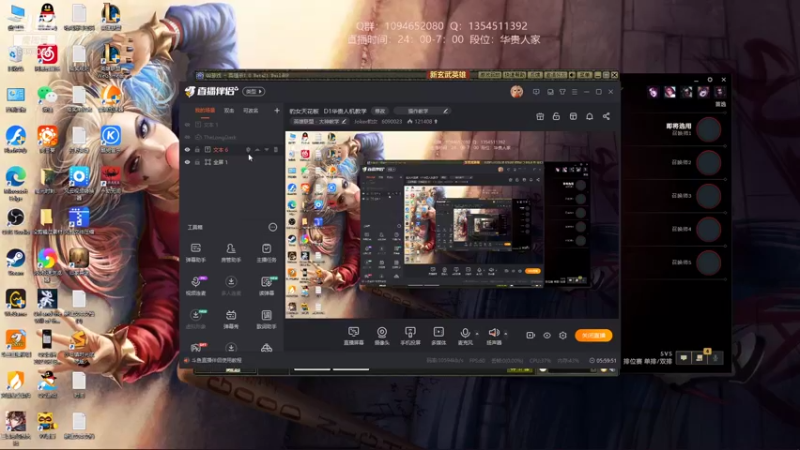Open the mode switch pill beside app logo

[254, 92]
